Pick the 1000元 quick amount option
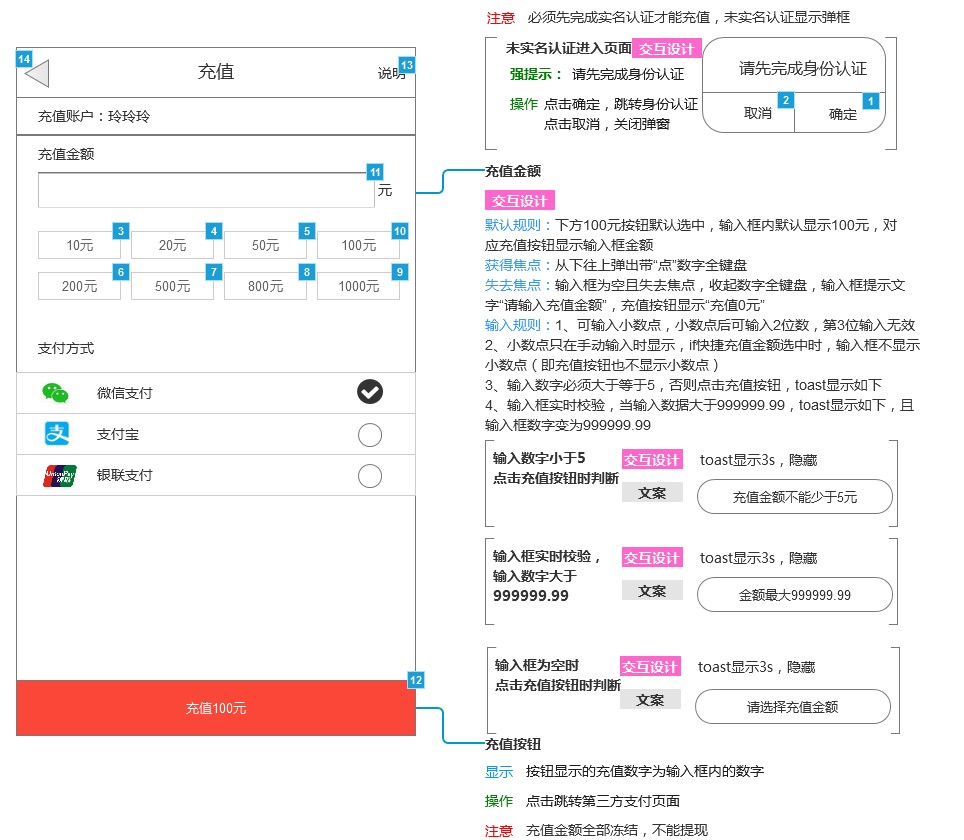This screenshot has height=840, width=964. coord(358,286)
